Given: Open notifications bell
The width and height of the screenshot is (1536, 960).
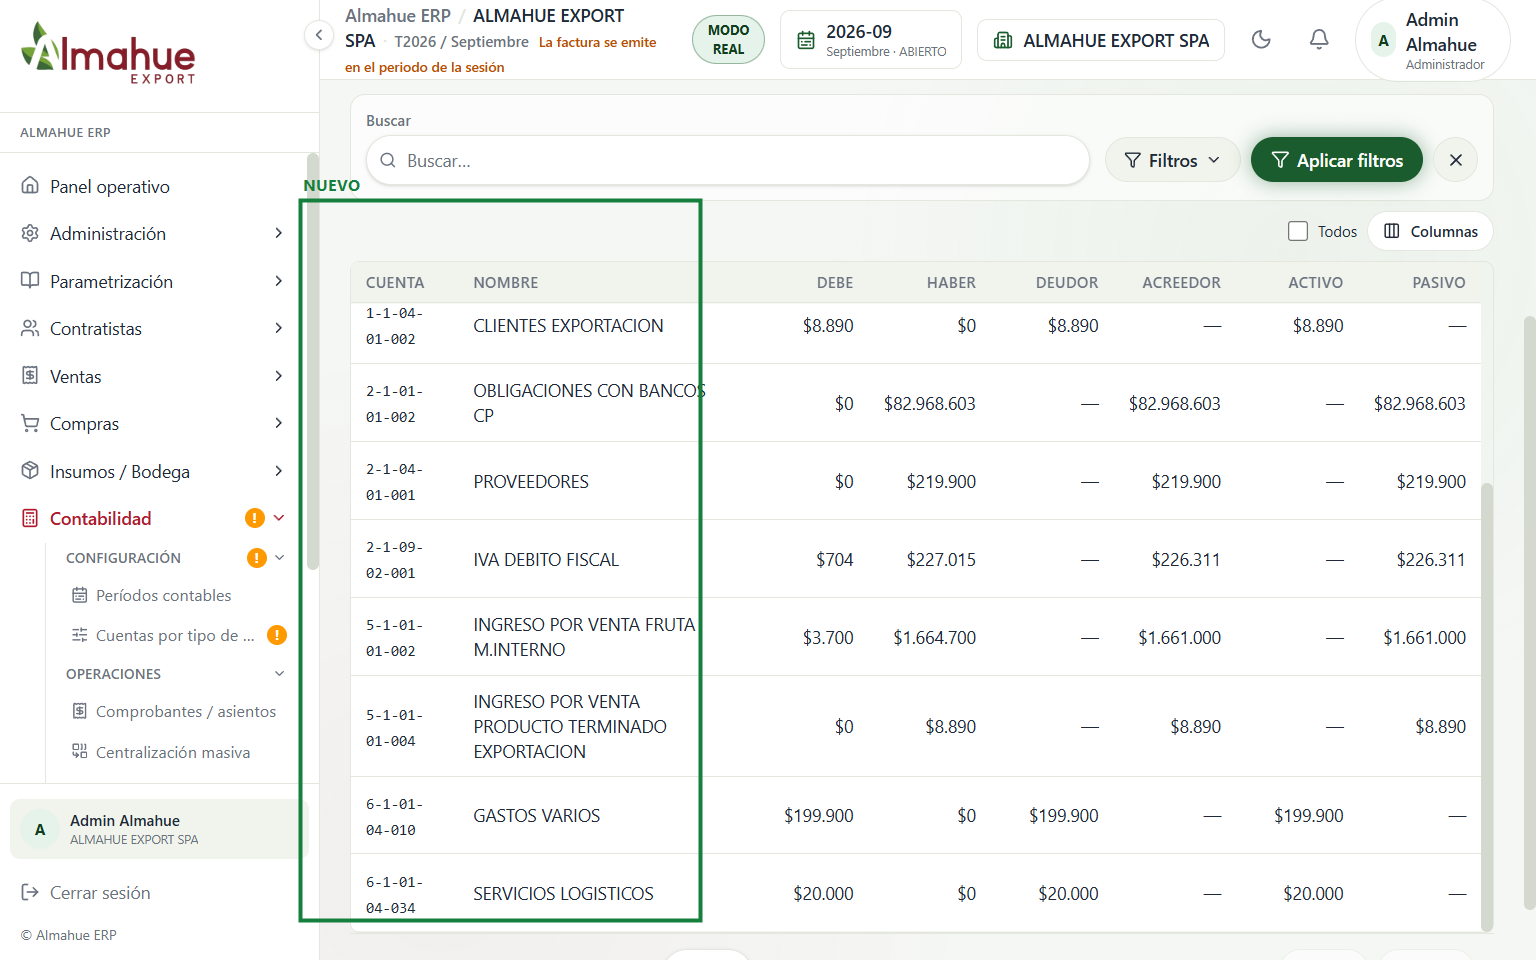Looking at the screenshot, I should click(x=1319, y=40).
